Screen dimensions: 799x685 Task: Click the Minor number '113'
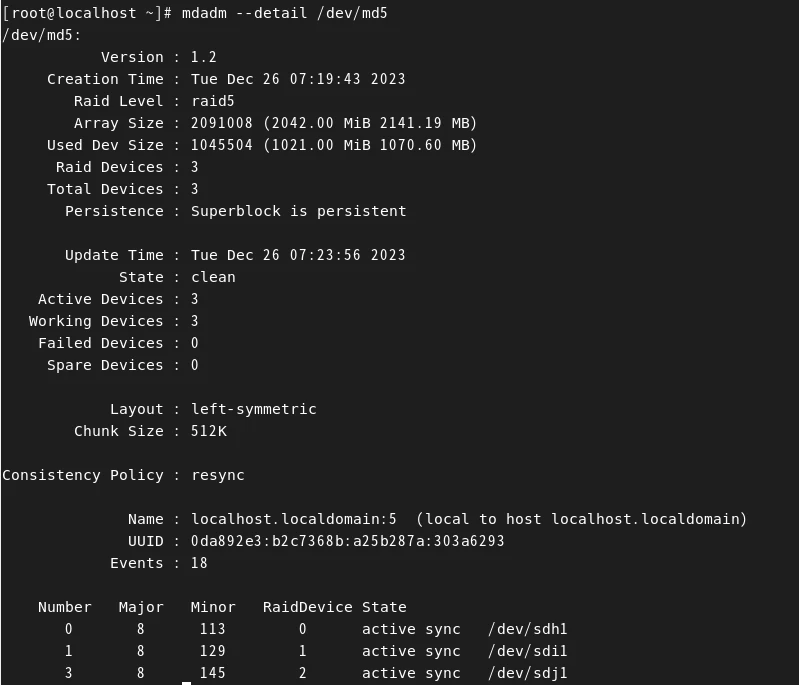(x=212, y=629)
